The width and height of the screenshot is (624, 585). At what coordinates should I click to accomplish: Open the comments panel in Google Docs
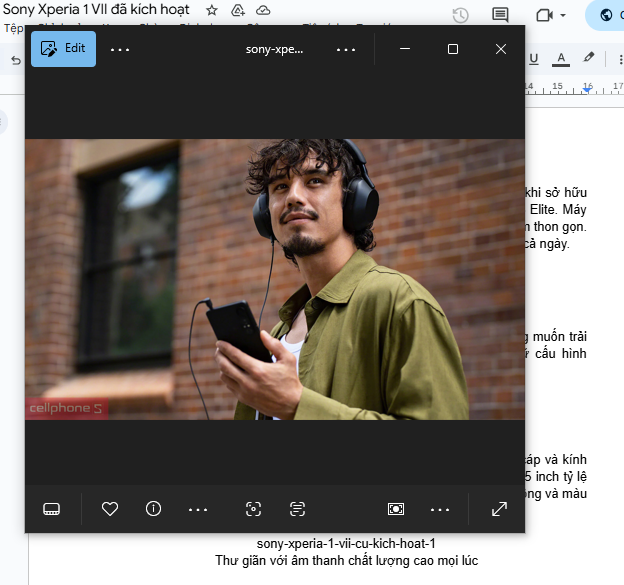tap(500, 15)
